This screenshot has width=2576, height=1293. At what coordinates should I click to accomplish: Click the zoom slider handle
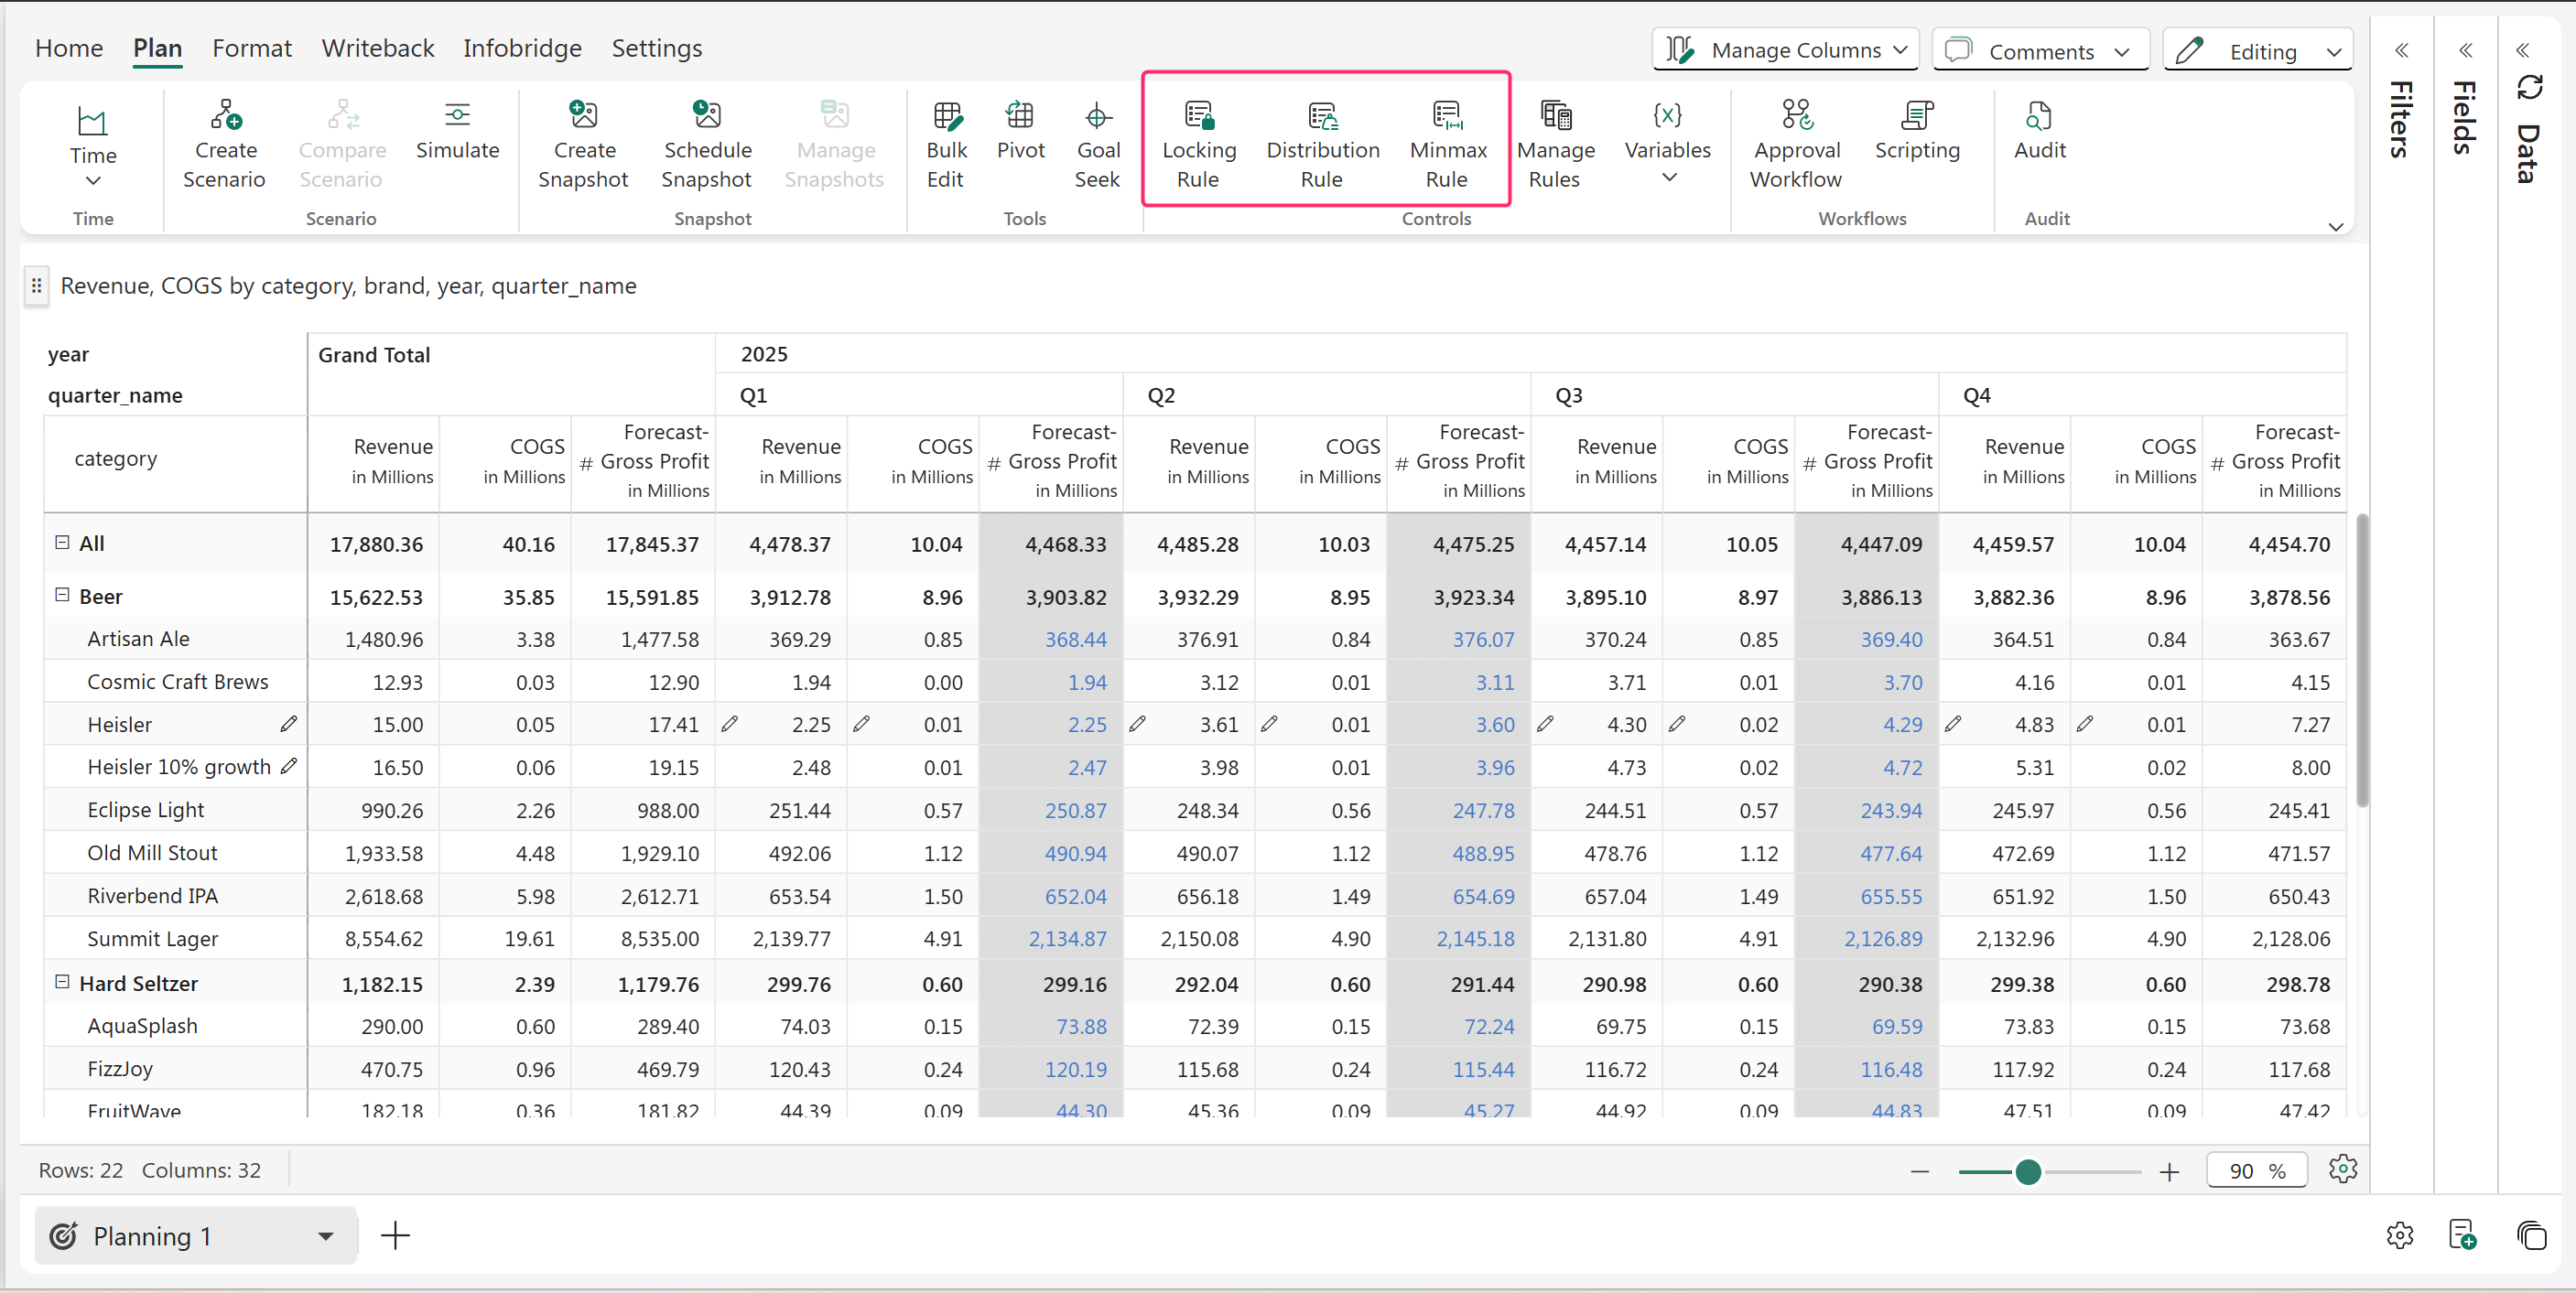coord(2027,1172)
